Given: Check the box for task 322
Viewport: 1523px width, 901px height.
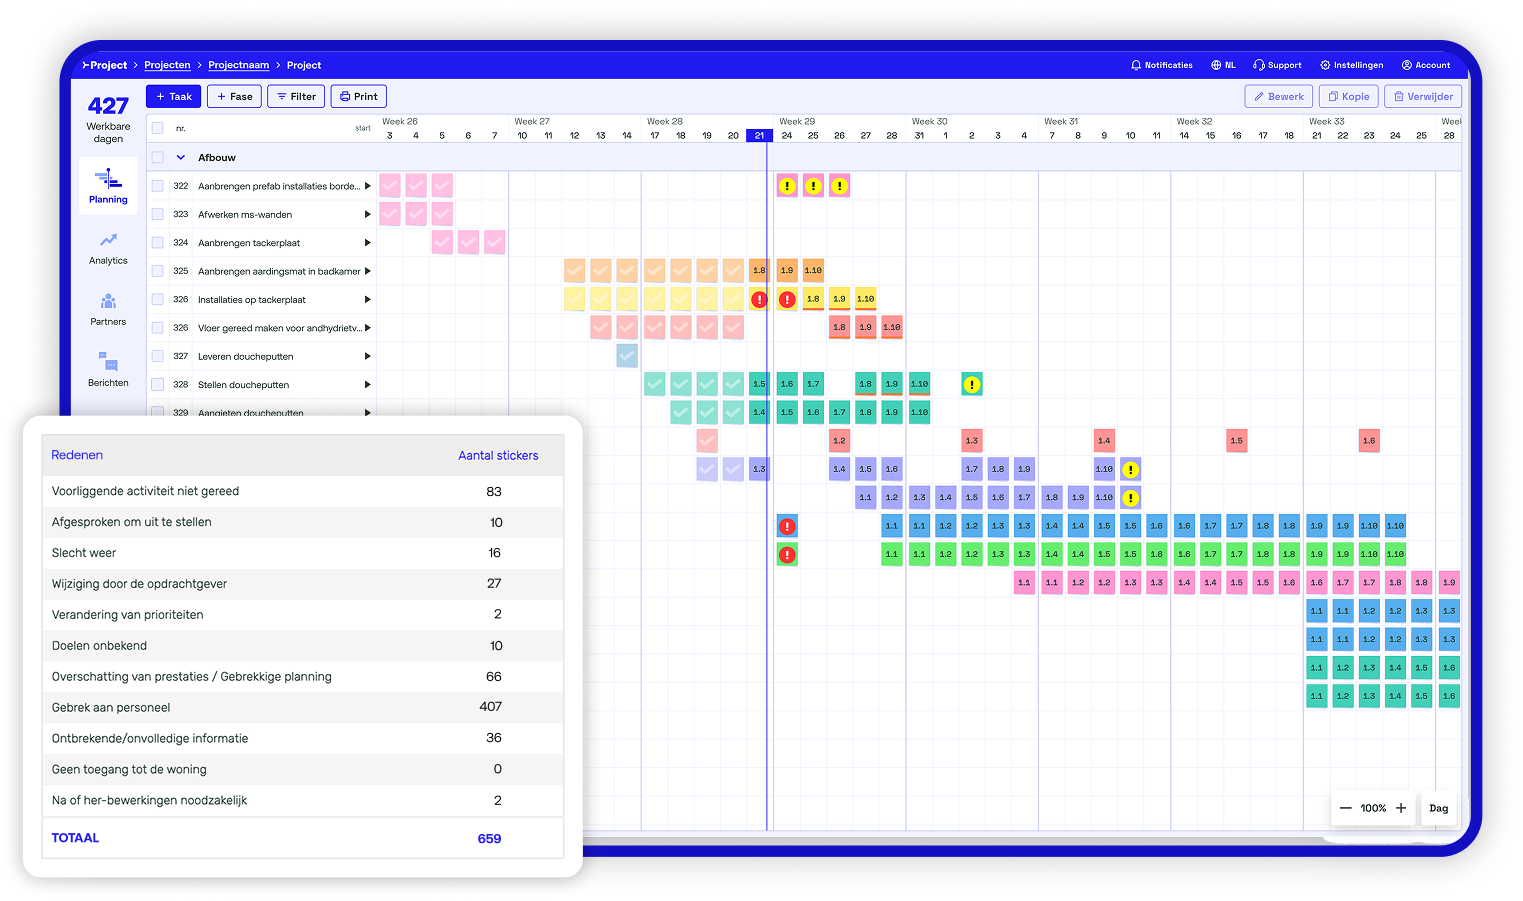Looking at the screenshot, I should pyautogui.click(x=157, y=186).
